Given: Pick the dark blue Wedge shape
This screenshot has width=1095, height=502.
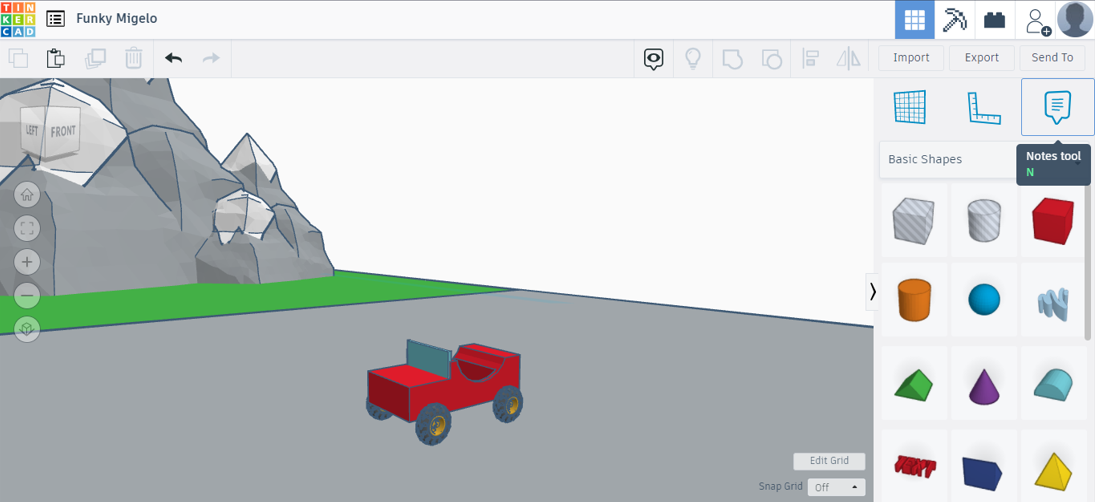Looking at the screenshot, I should [983, 466].
